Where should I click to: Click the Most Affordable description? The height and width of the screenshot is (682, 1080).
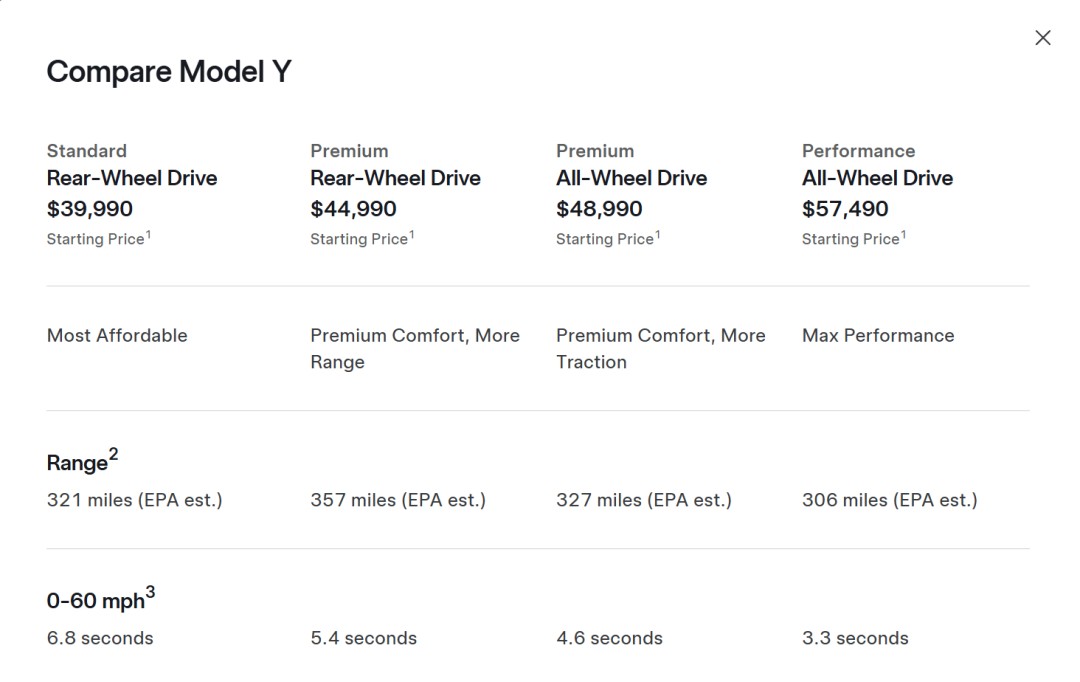[117, 336]
